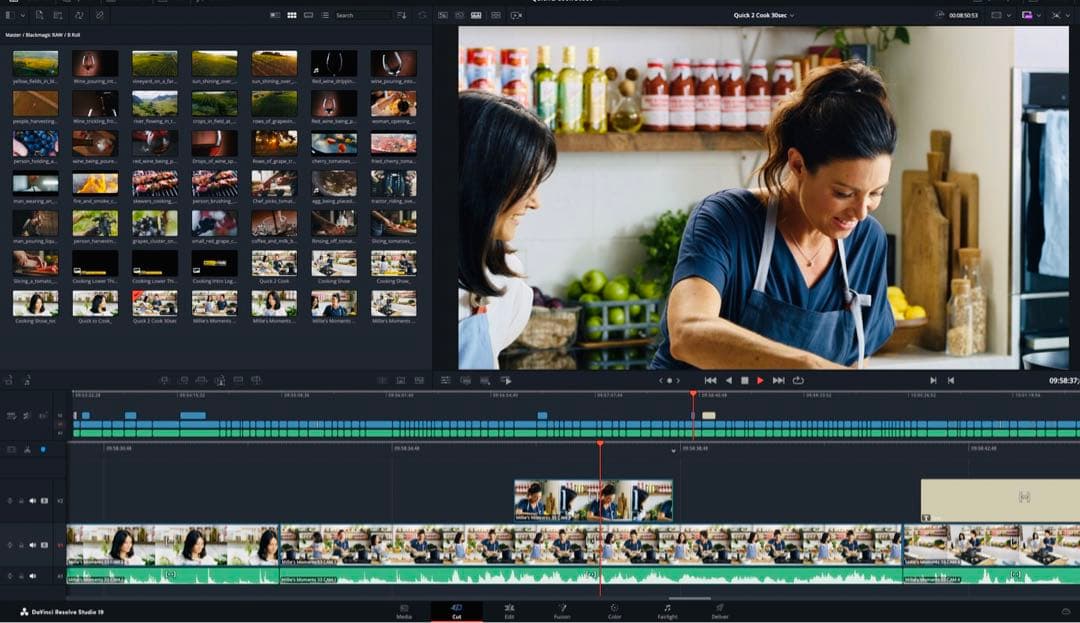Switch the media pool to Thumbnail view

click(292, 15)
